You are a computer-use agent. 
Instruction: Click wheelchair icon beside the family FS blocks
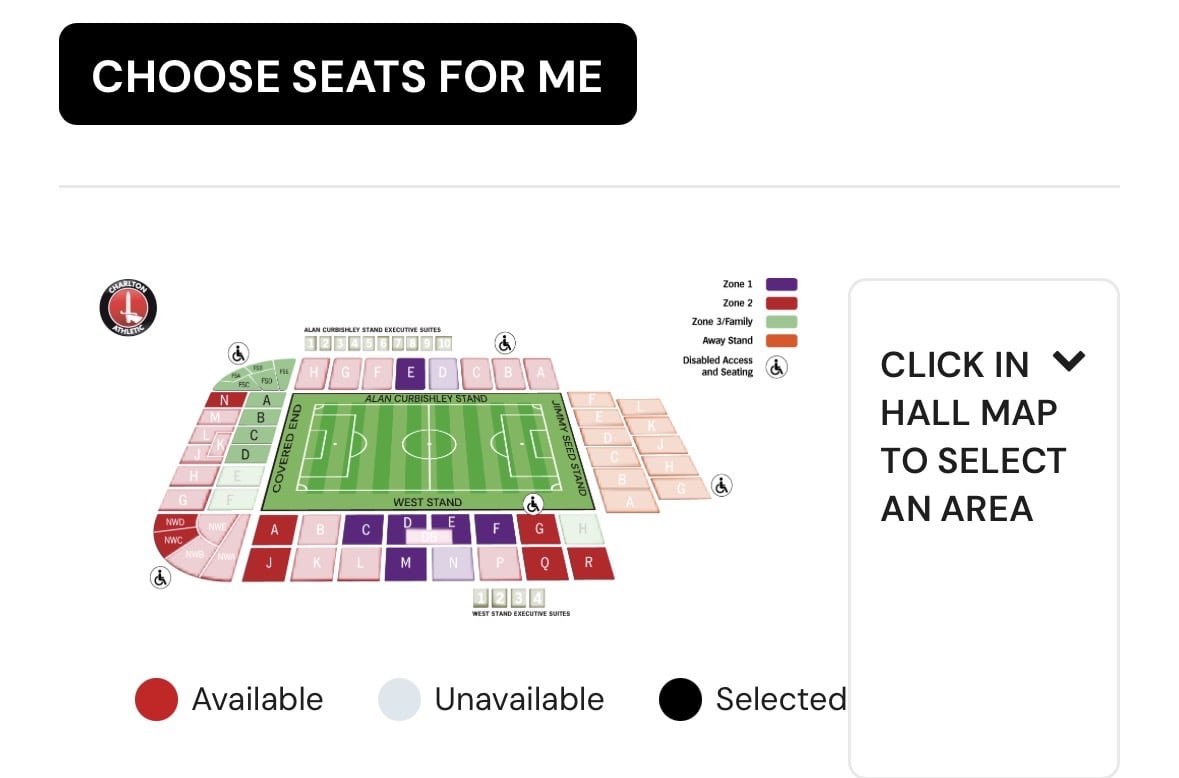(238, 353)
